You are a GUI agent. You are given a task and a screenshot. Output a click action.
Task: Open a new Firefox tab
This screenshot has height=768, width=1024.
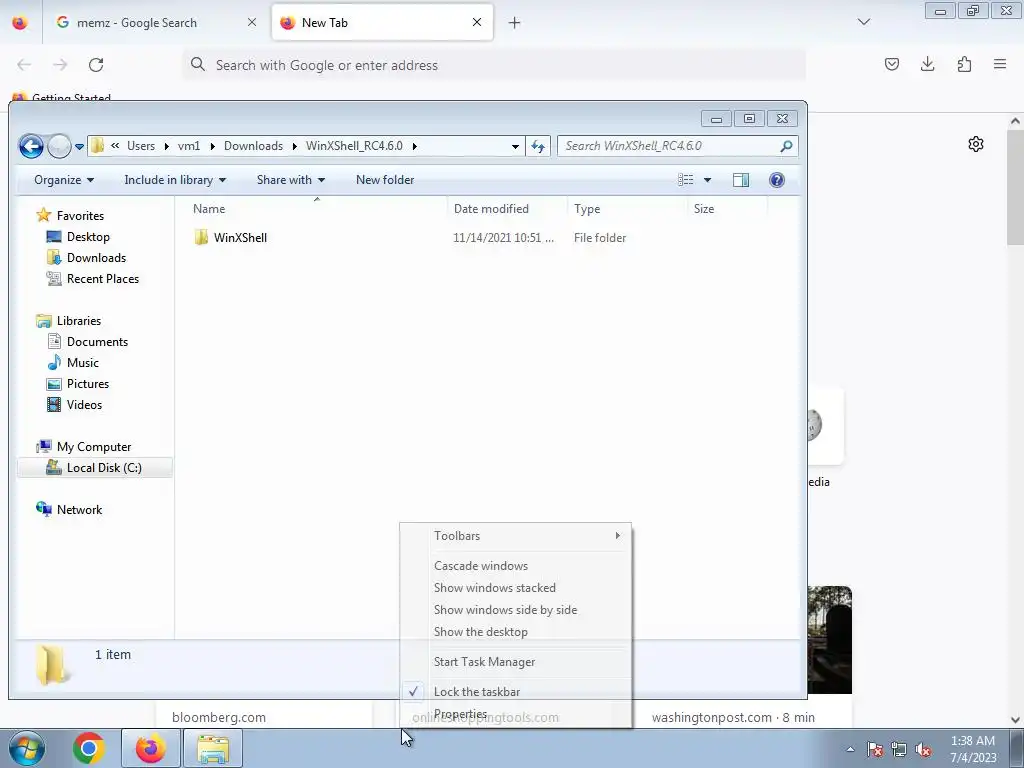coord(515,23)
